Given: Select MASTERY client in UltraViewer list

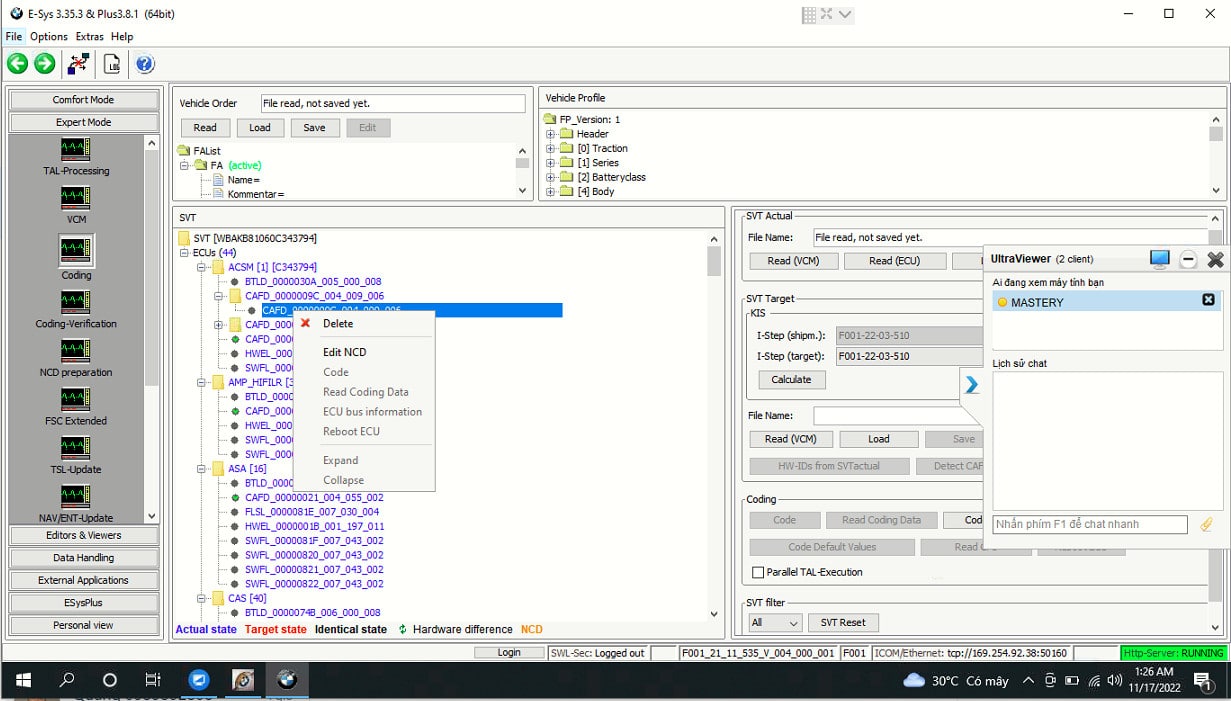Looking at the screenshot, I should click(1106, 301).
